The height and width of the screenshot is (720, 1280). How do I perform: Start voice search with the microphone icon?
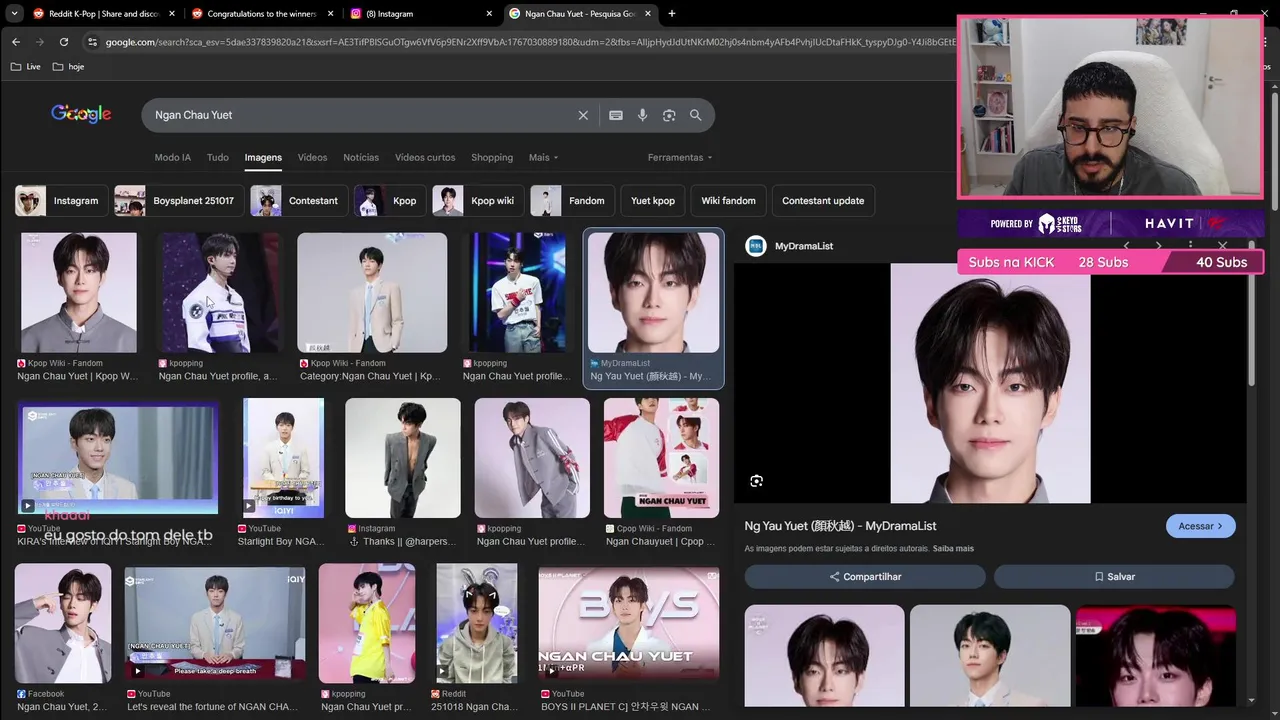coord(642,115)
